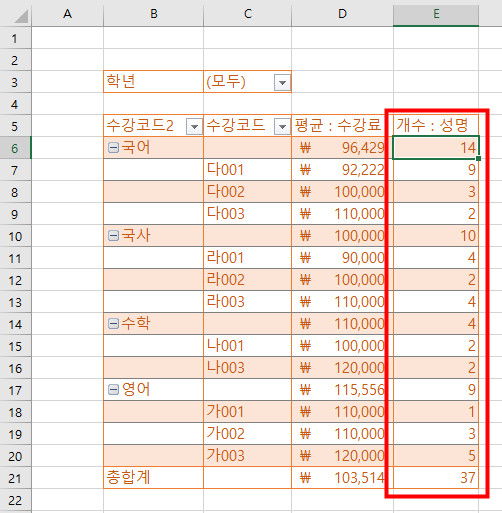The image size is (502, 513).
Task: Collapse the 수학 group
Action: pyautogui.click(x=113, y=324)
